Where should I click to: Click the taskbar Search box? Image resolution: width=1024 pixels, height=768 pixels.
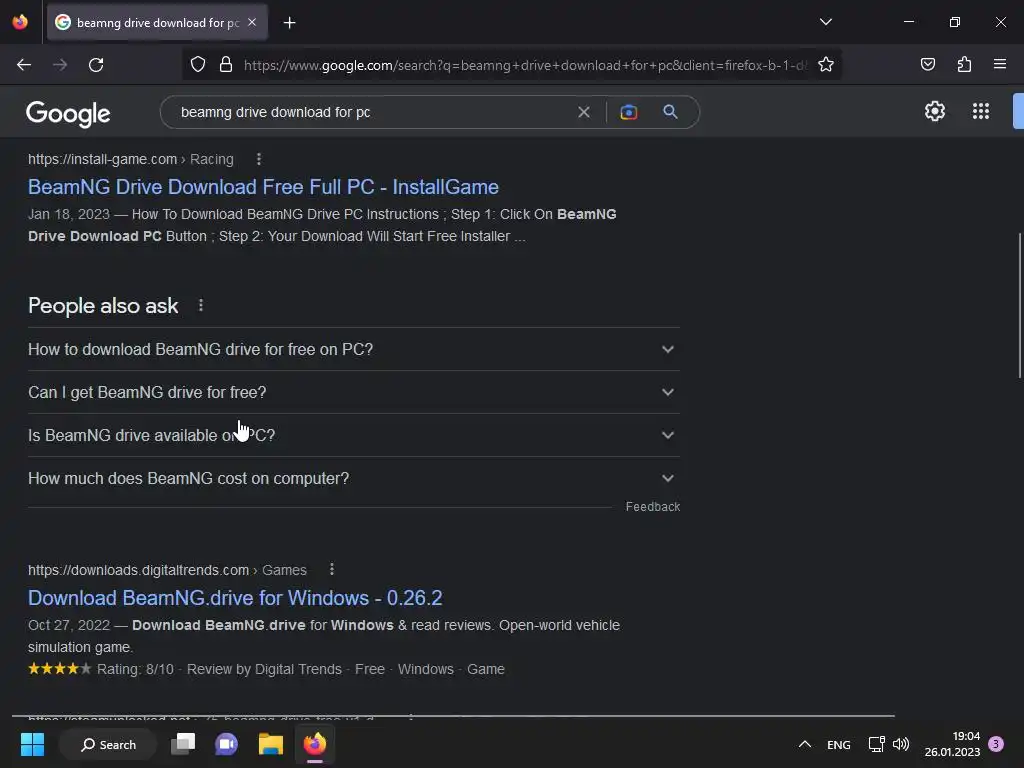108,744
